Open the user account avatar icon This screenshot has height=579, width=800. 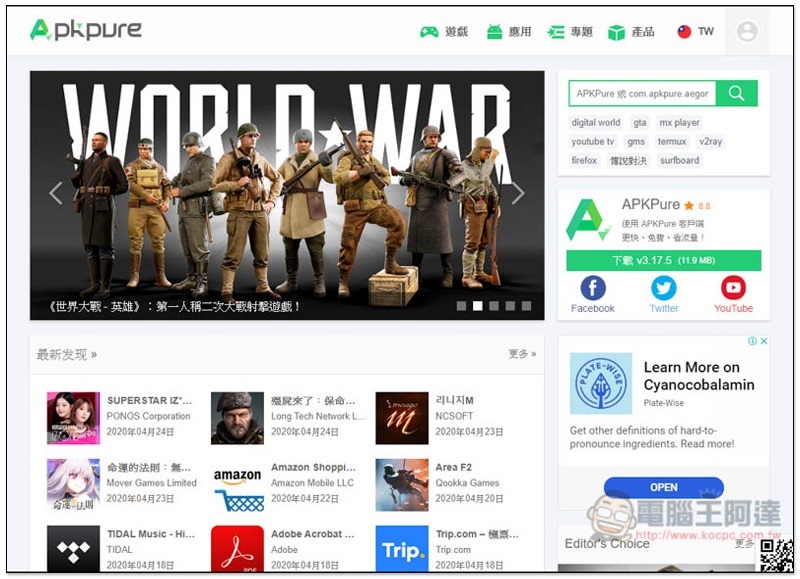click(x=747, y=32)
